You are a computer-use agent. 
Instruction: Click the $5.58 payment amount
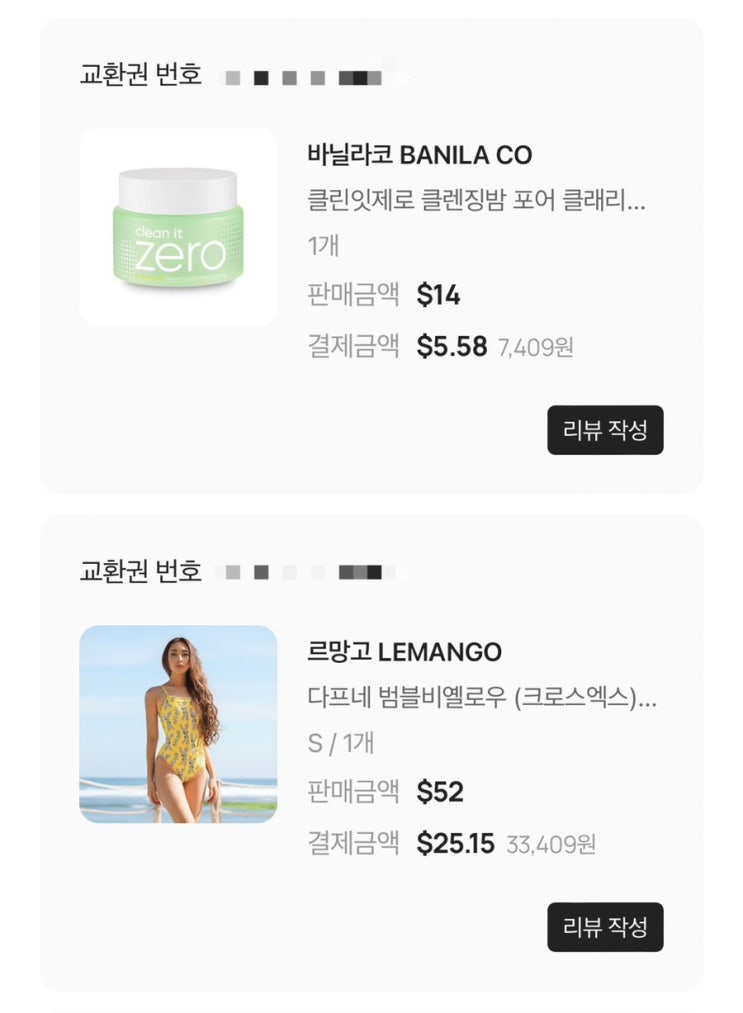(x=452, y=347)
